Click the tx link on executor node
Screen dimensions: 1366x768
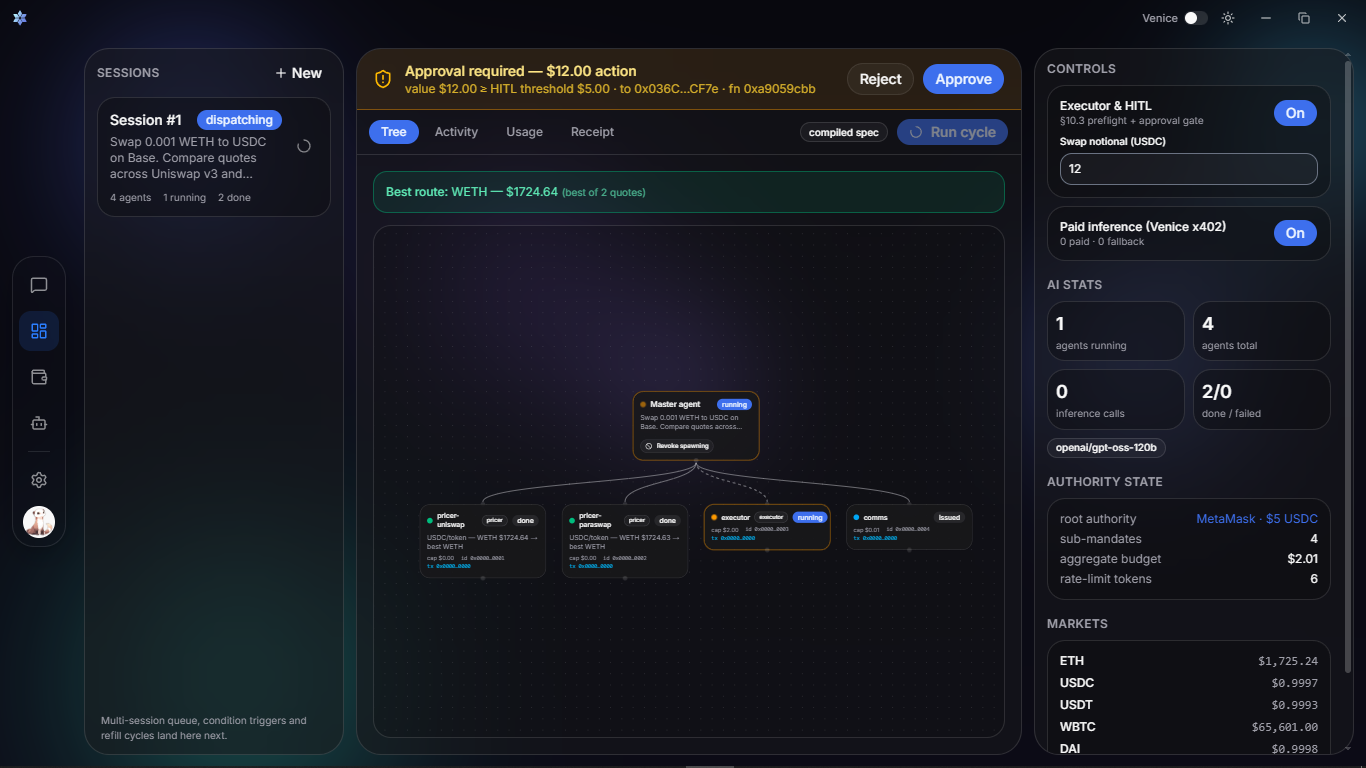click(733, 538)
